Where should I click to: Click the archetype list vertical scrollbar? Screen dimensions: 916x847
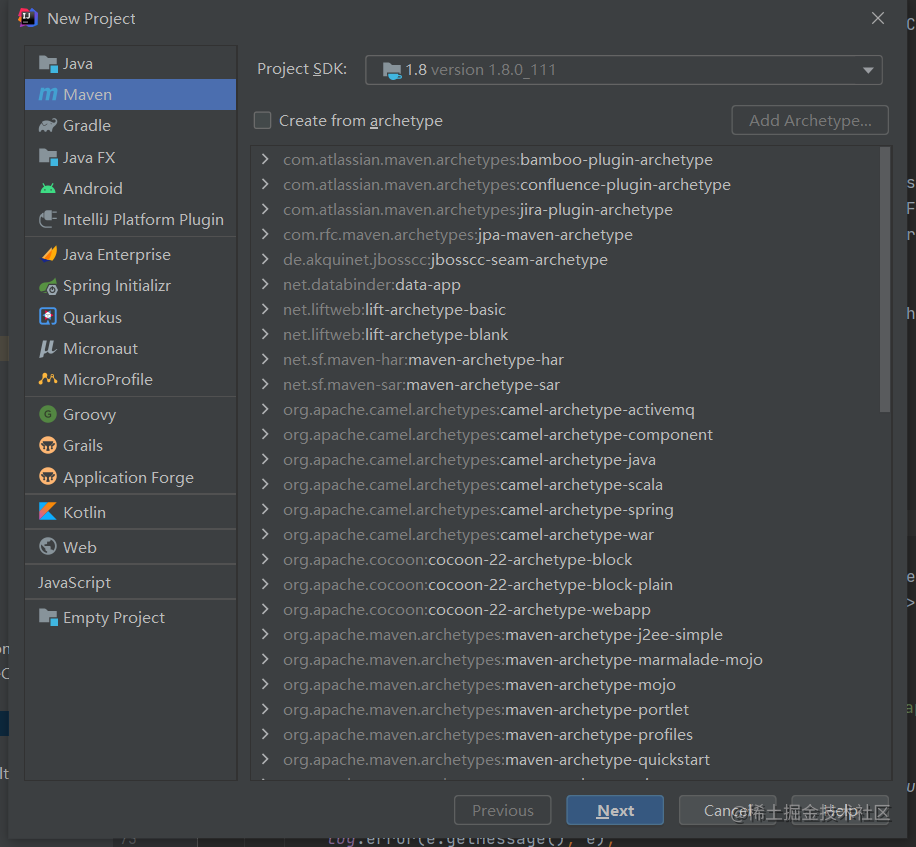[x=885, y=280]
